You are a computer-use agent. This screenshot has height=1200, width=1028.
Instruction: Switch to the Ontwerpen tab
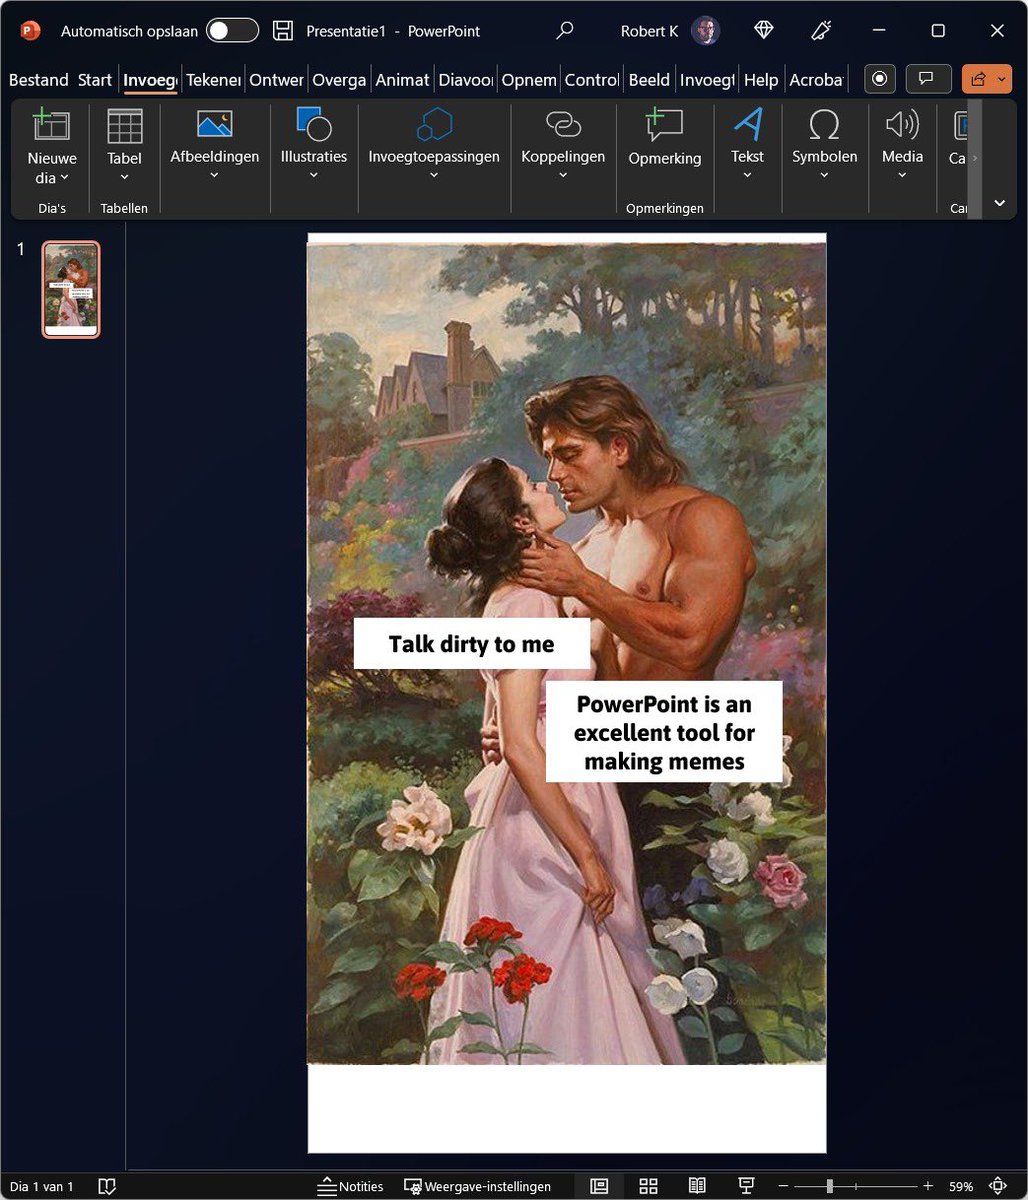(x=276, y=80)
